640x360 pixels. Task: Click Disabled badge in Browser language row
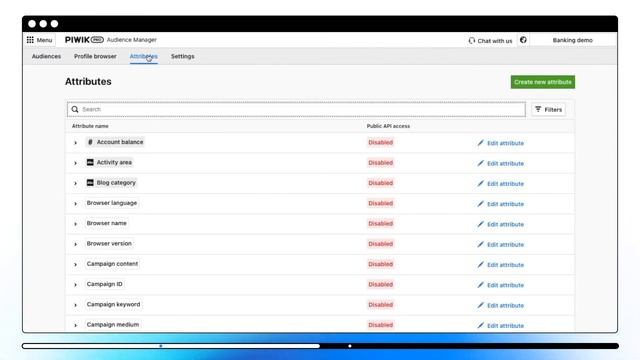click(380, 203)
